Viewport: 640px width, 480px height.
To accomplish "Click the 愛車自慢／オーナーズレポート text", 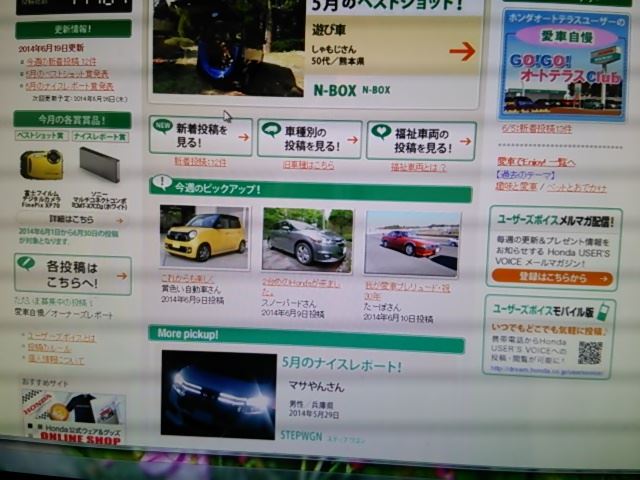I will pyautogui.click(x=63, y=314).
